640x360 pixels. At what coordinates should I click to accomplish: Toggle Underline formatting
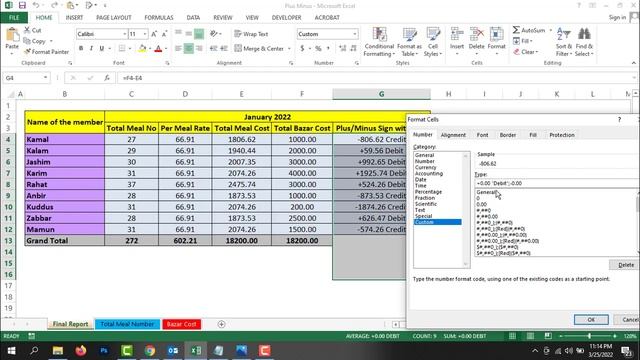pos(102,48)
